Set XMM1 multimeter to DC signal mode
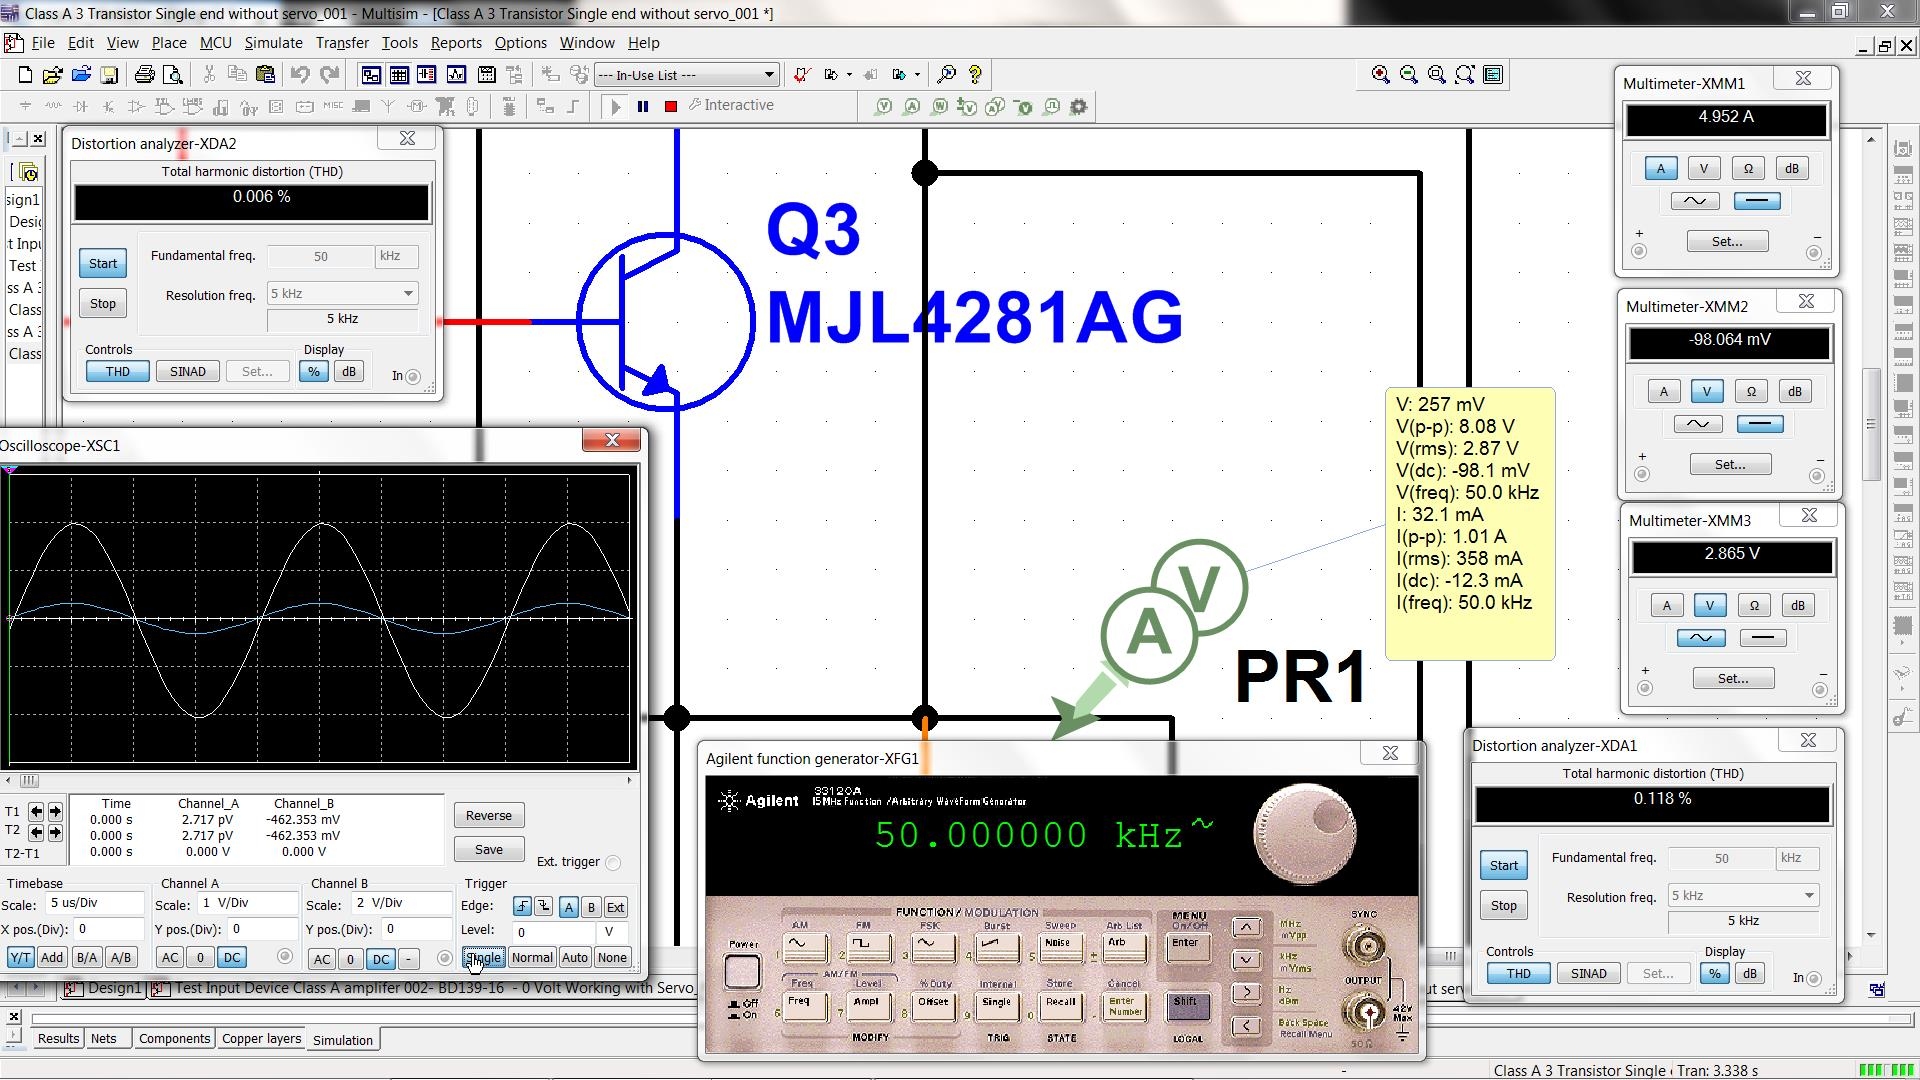Image resolution: width=1920 pixels, height=1080 pixels. [x=1756, y=201]
